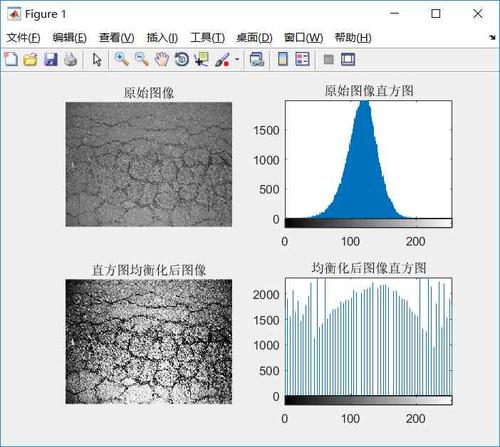
Task: Click the MATLAB logo in title bar
Action: pyautogui.click(x=14, y=14)
